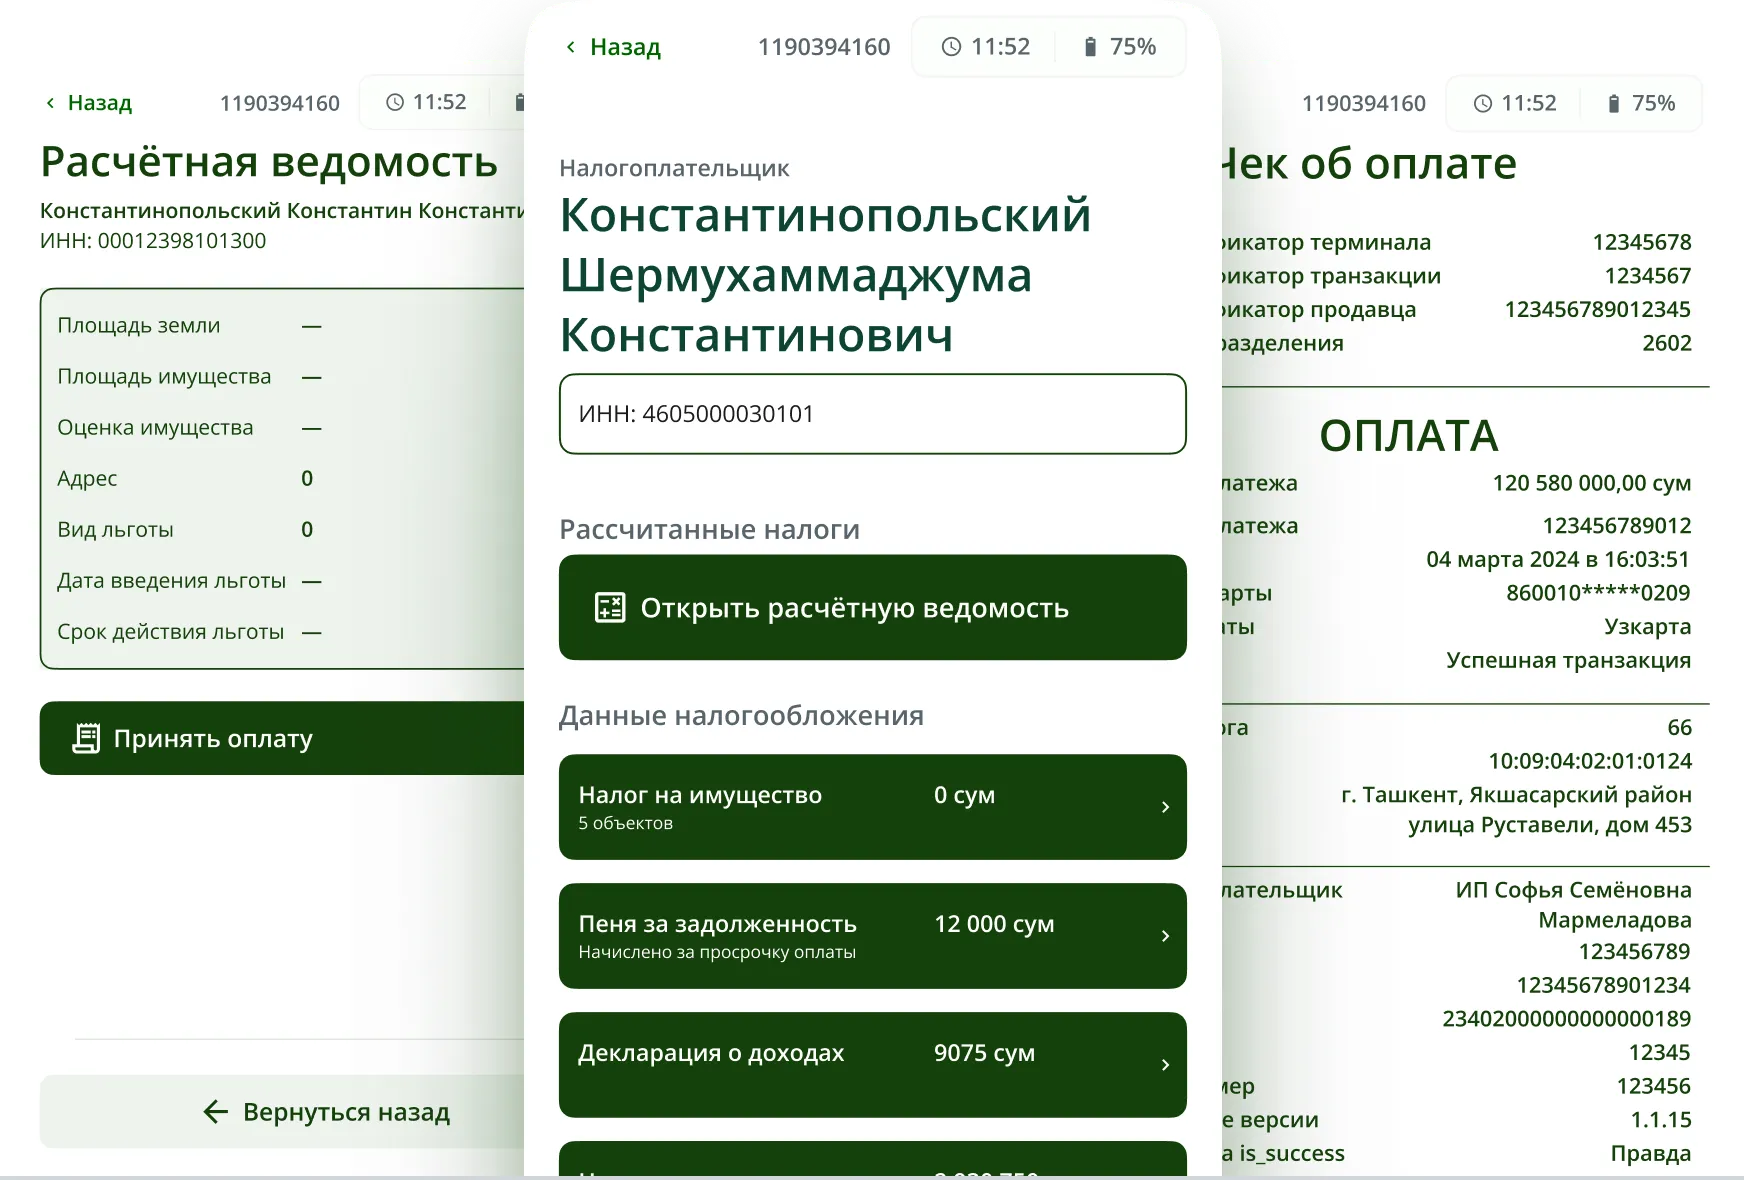The image size is (1744, 1180).
Task: Click the battery icon next to 75% in center
Action: click(x=1090, y=47)
